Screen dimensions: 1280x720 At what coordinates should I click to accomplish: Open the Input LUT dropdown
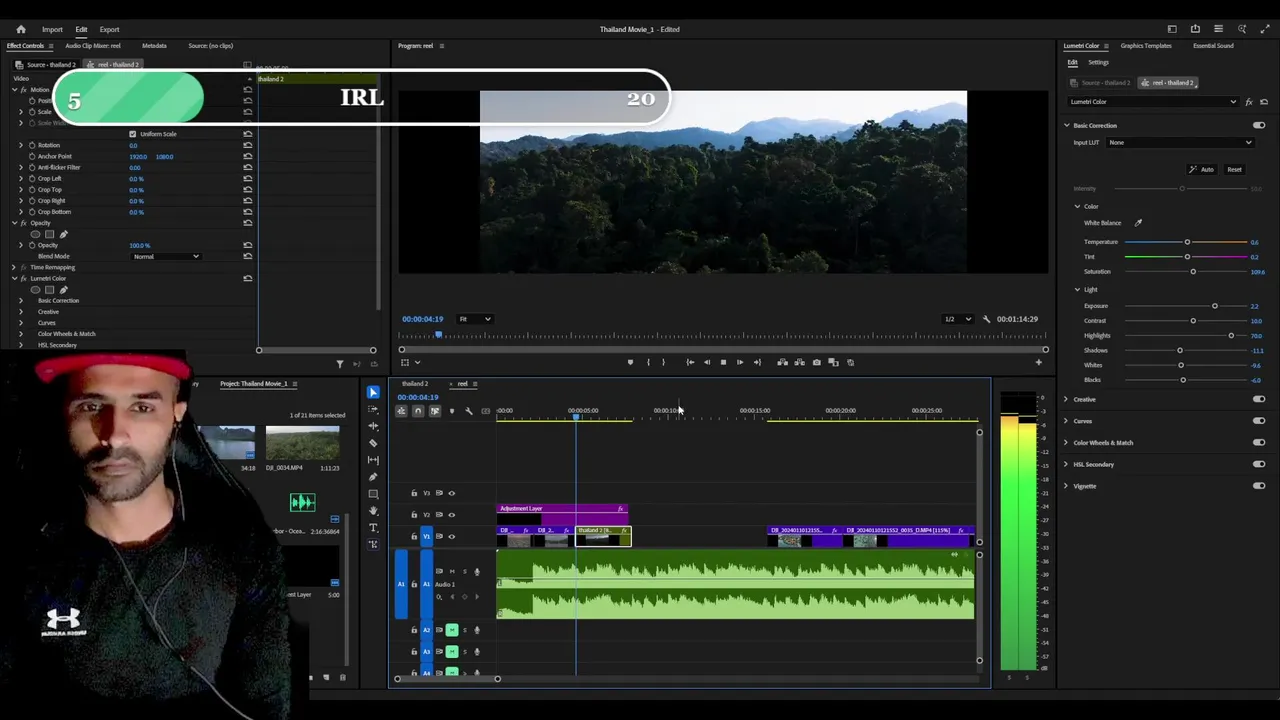1178,142
